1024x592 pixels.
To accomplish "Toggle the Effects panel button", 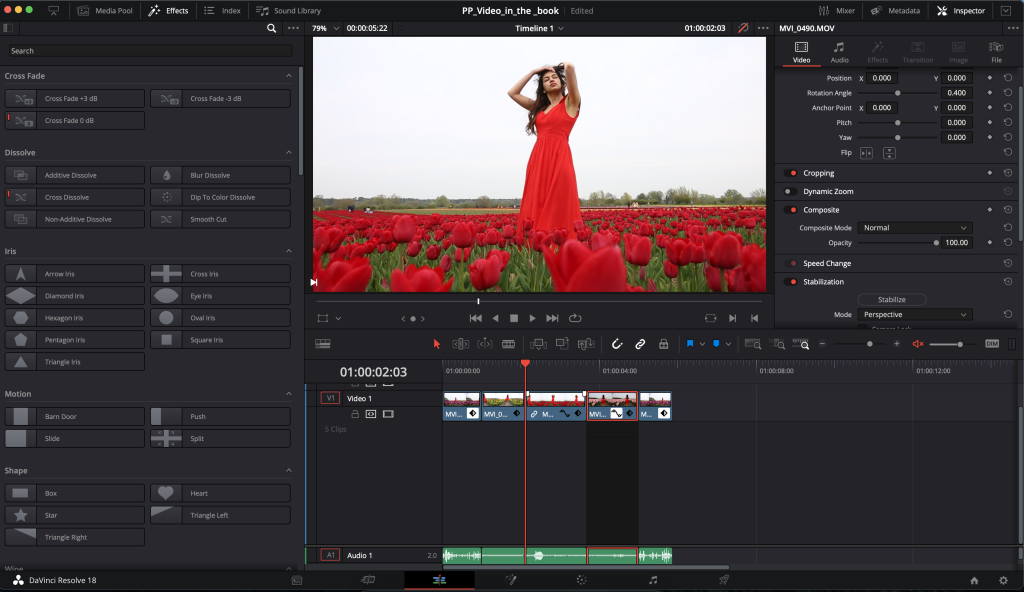I will click(x=168, y=10).
